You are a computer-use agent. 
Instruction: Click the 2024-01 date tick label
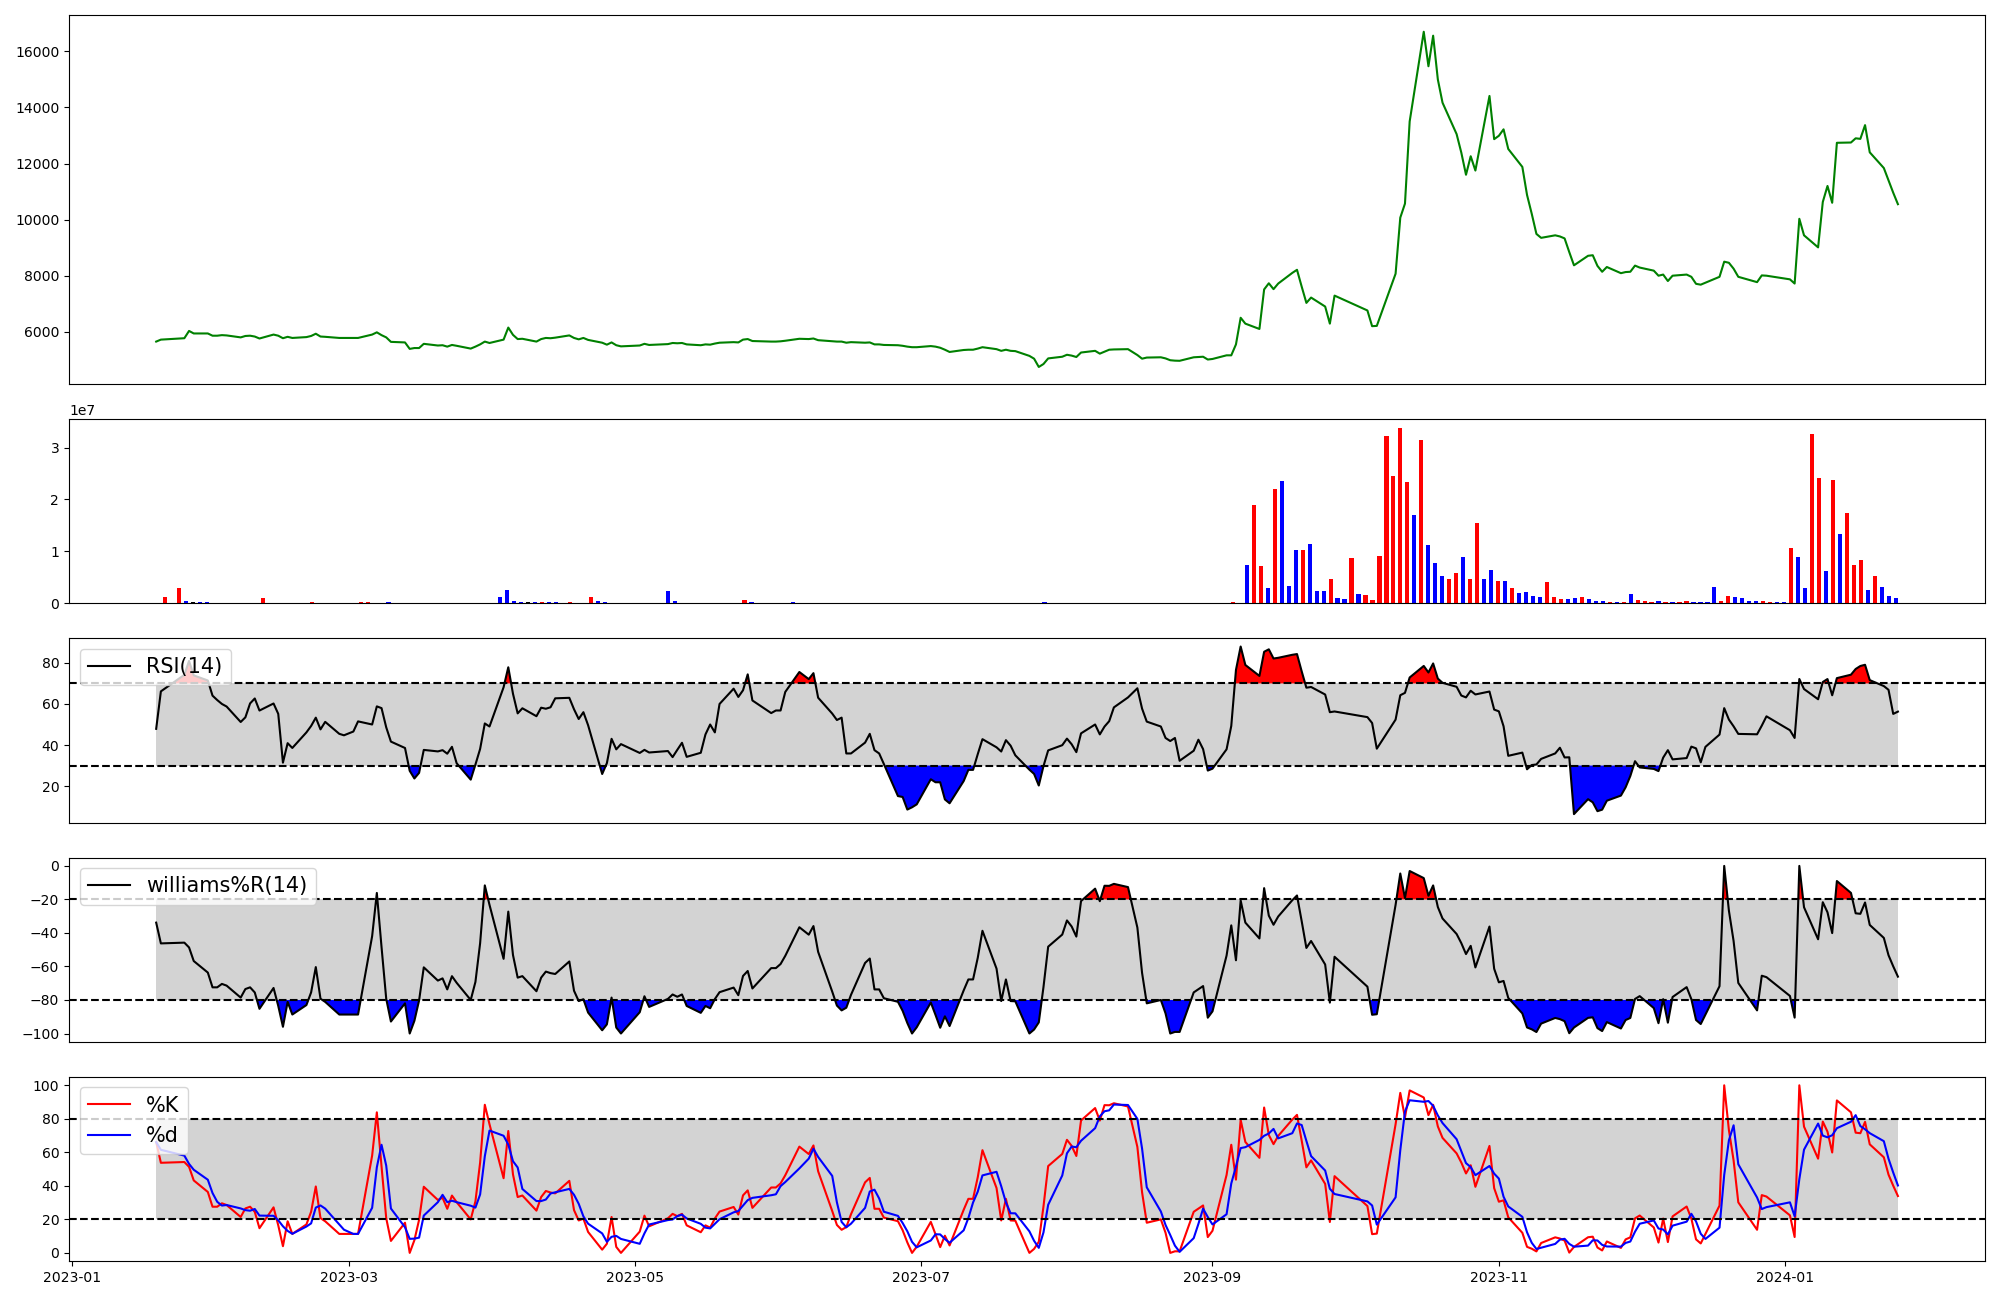pyautogui.click(x=1785, y=1277)
